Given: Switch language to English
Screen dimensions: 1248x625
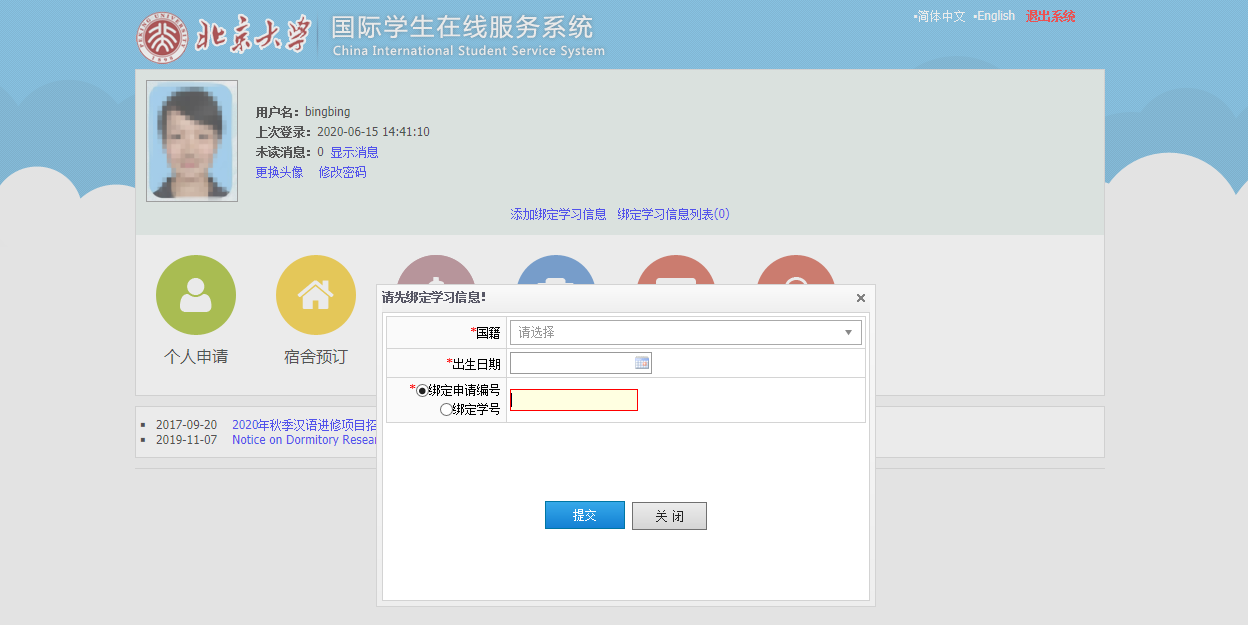Looking at the screenshot, I should (x=995, y=16).
